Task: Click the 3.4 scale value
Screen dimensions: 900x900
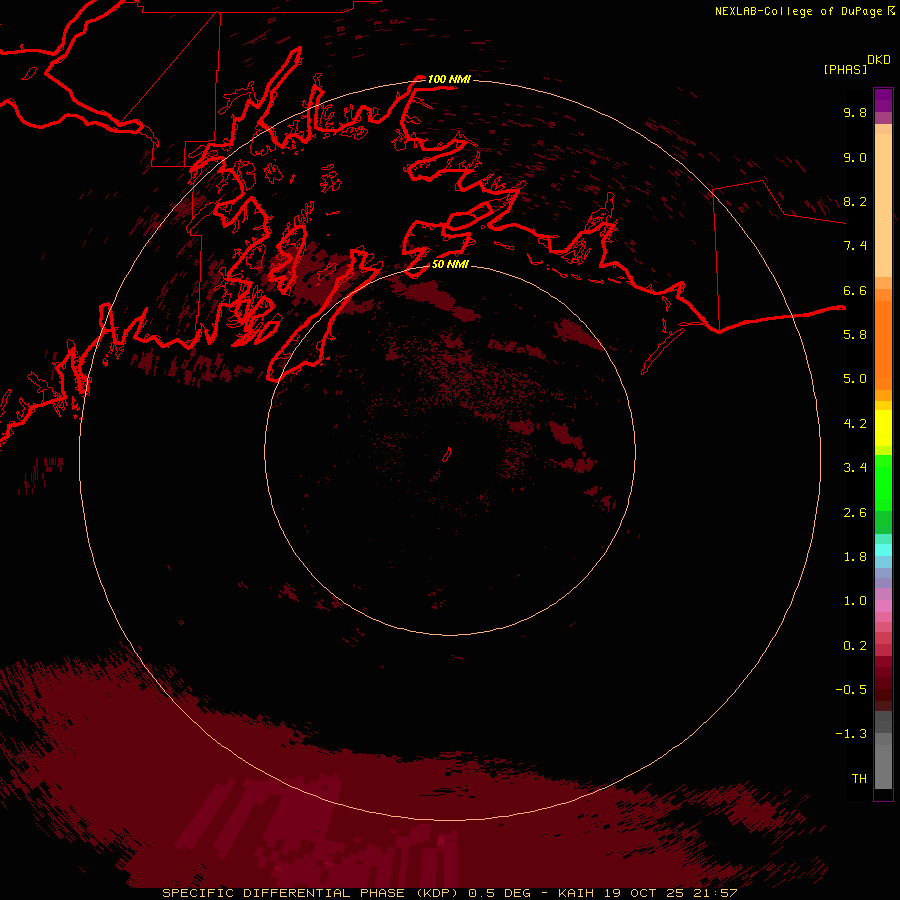Action: (855, 468)
